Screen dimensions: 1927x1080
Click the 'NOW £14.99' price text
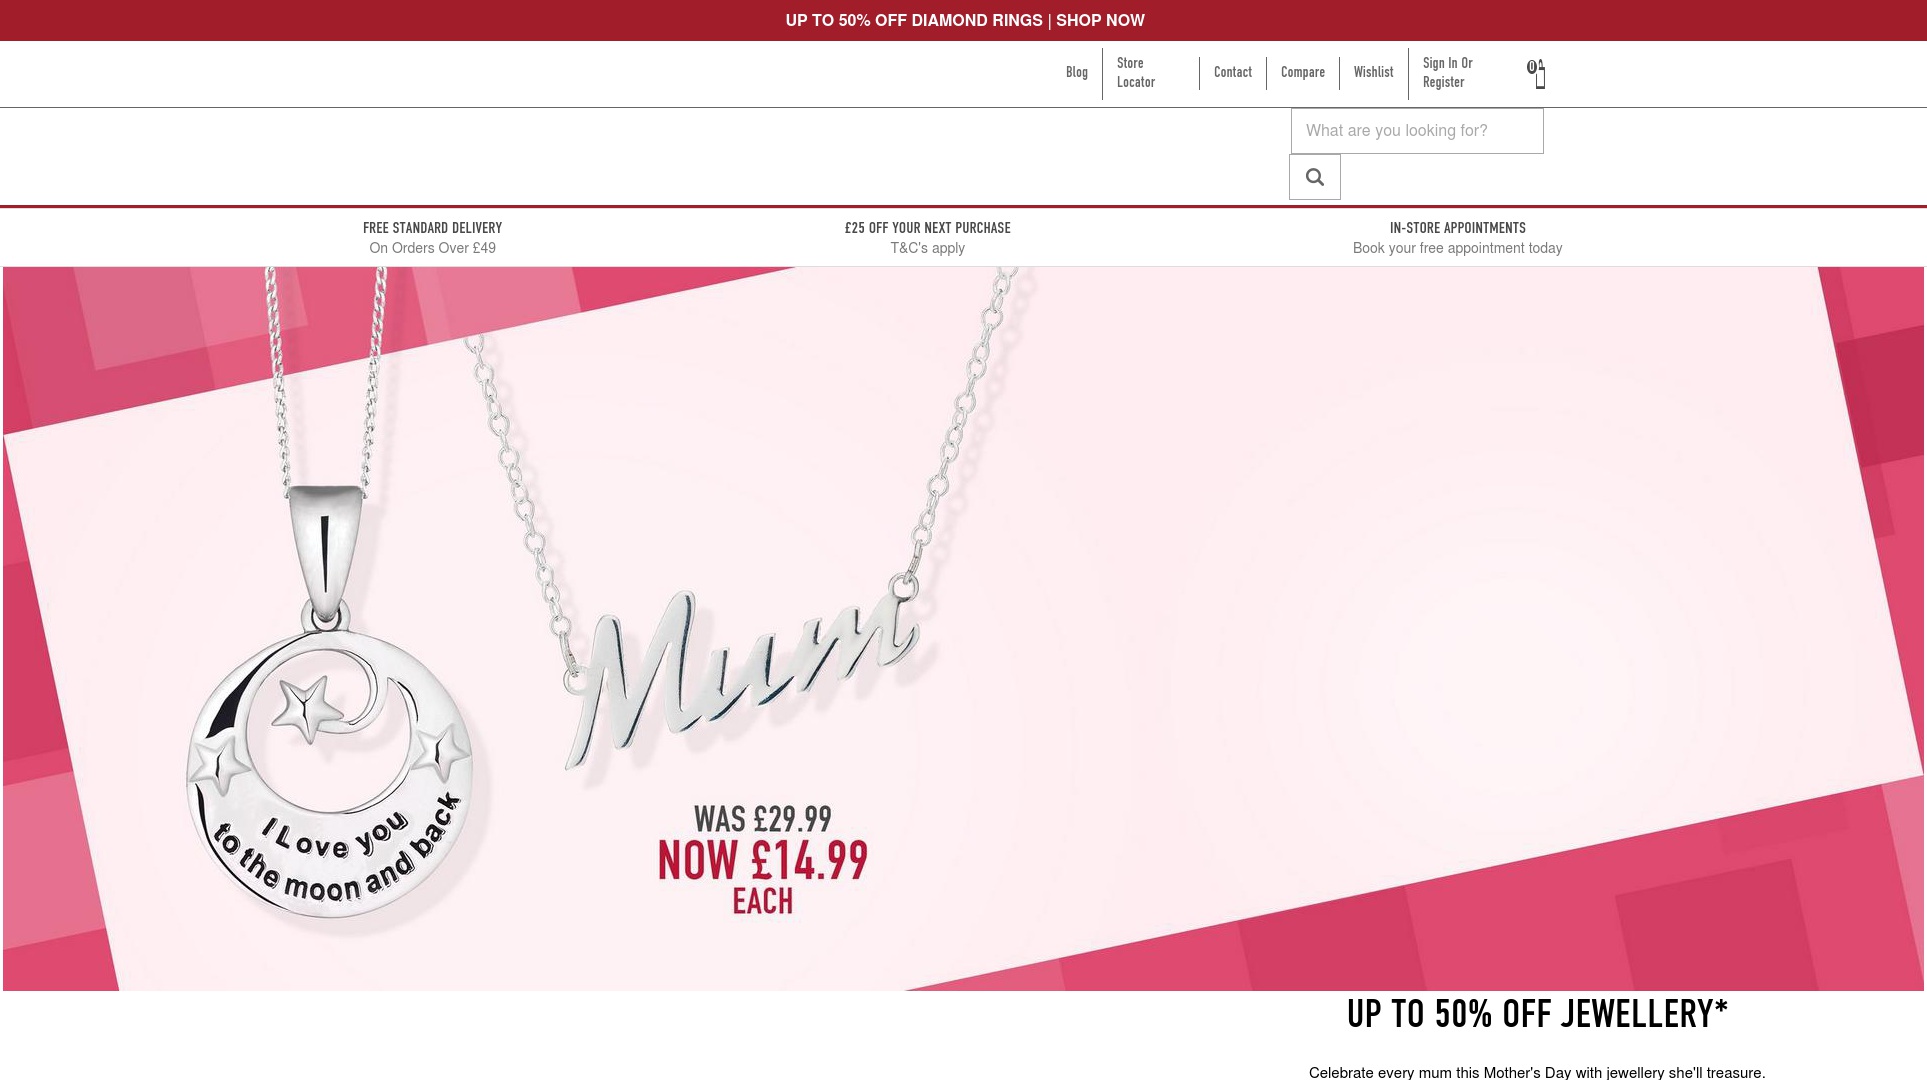pyautogui.click(x=763, y=861)
